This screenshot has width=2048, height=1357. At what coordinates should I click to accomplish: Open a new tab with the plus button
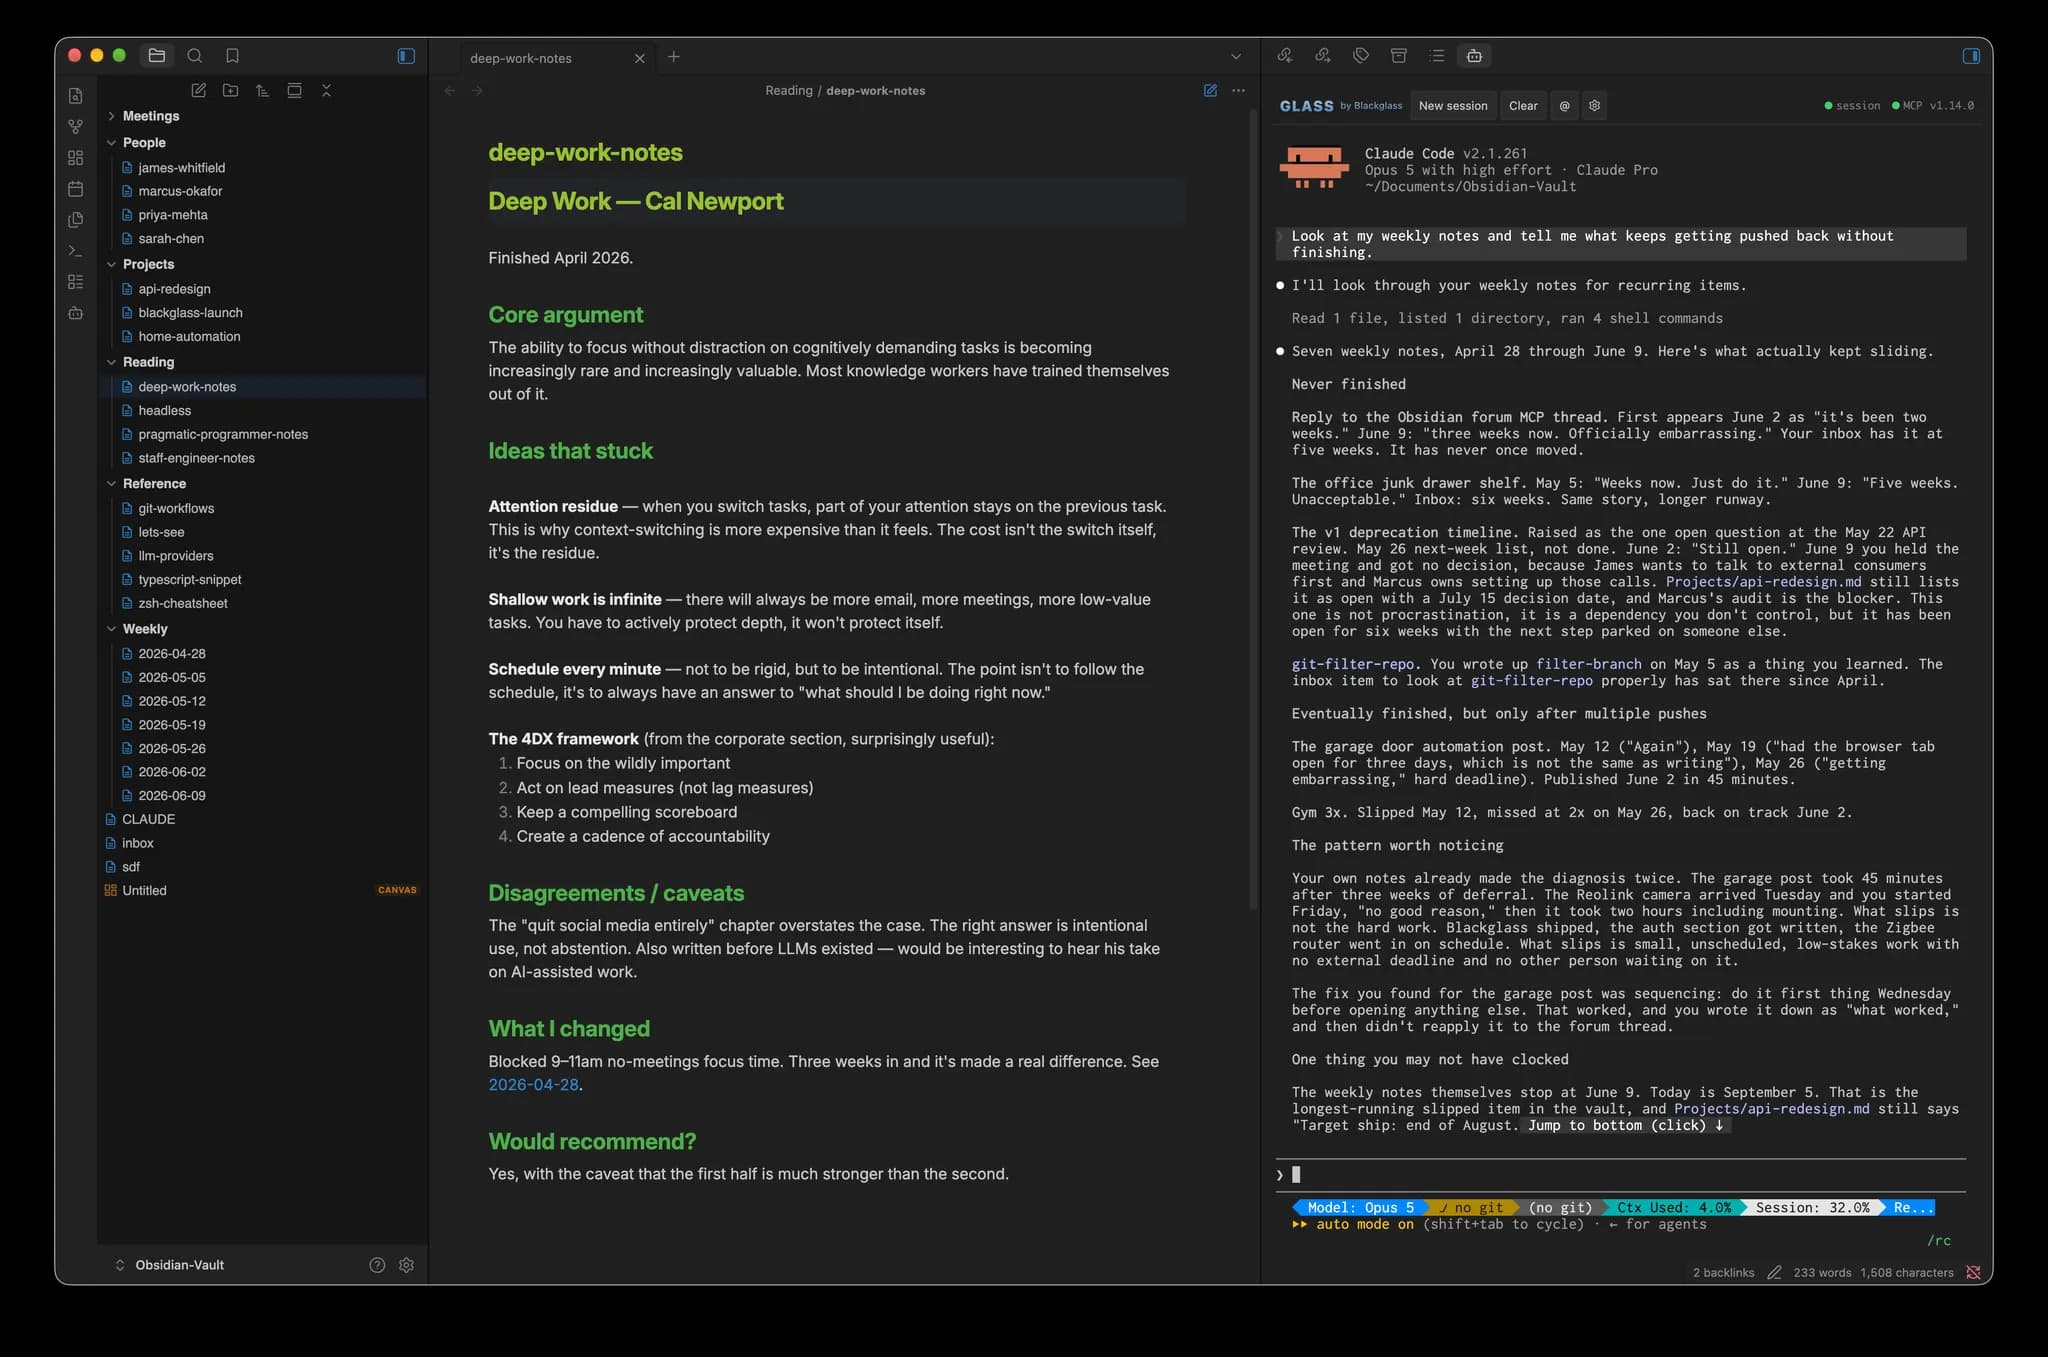674,57
